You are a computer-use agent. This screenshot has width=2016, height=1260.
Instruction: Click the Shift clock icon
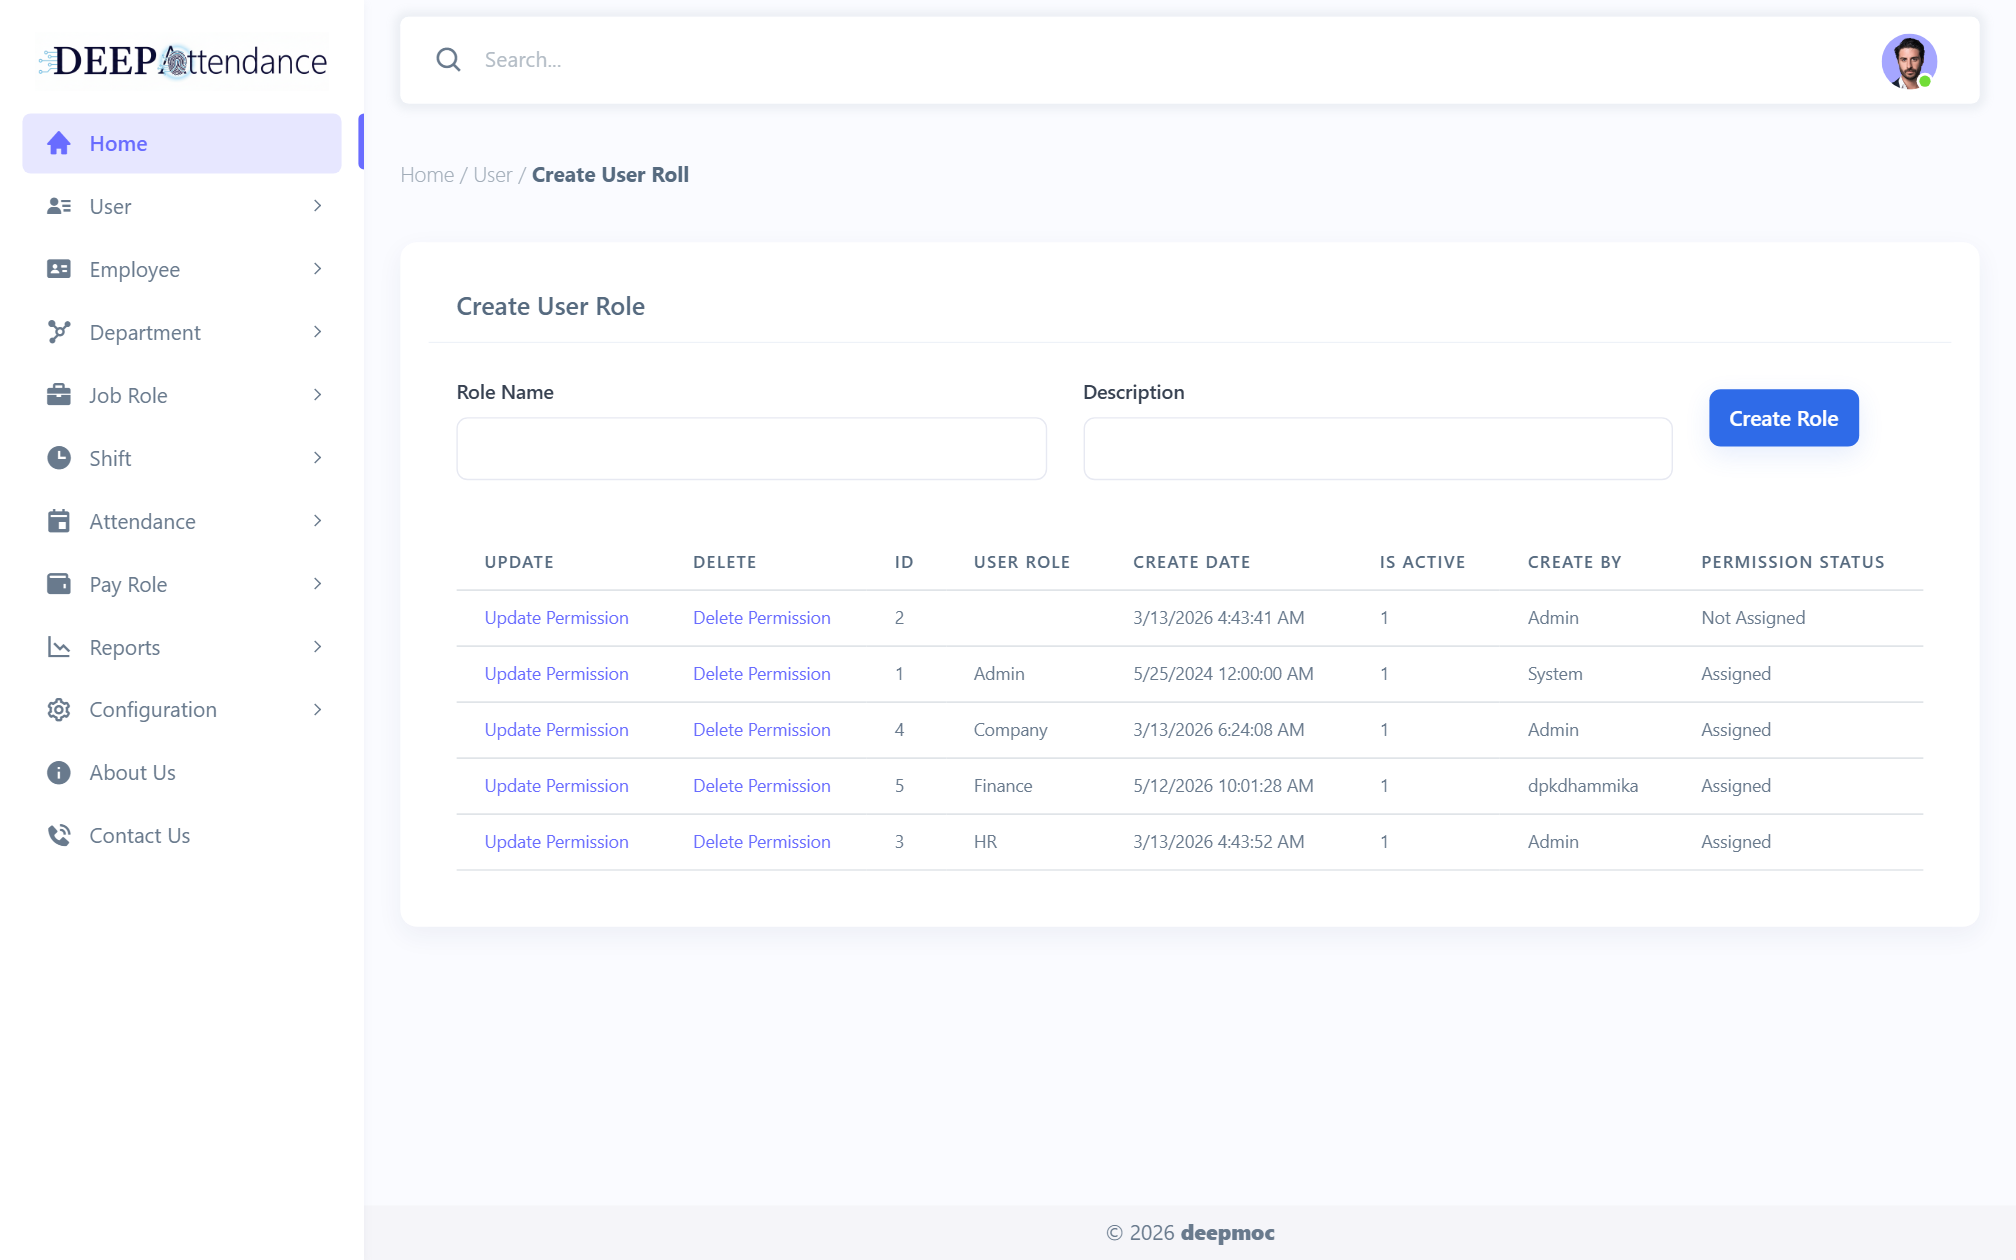(x=59, y=458)
